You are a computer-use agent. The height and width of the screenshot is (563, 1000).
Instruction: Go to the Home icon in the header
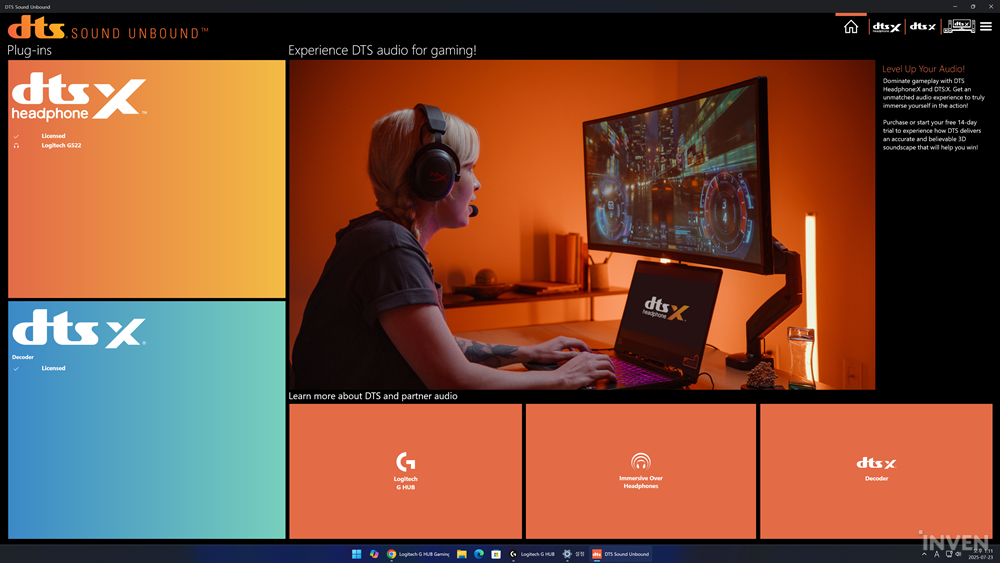851,27
